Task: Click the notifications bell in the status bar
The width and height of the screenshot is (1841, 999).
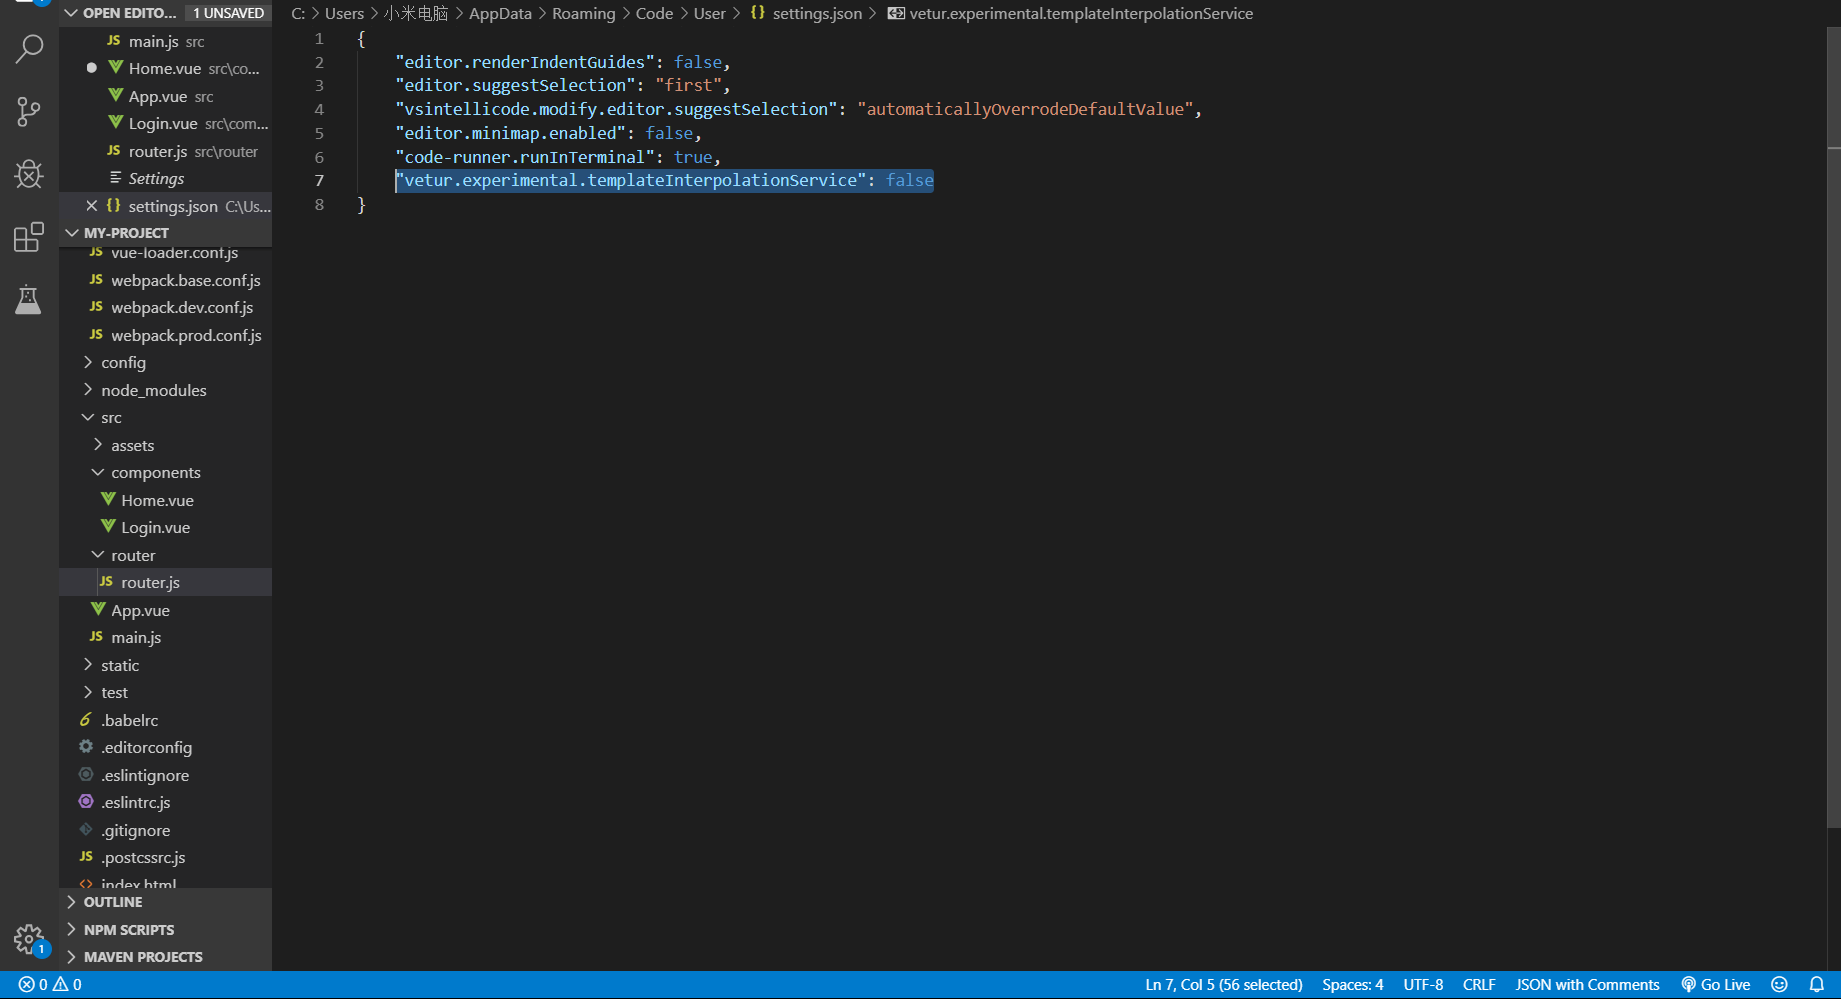Action: [1817, 984]
